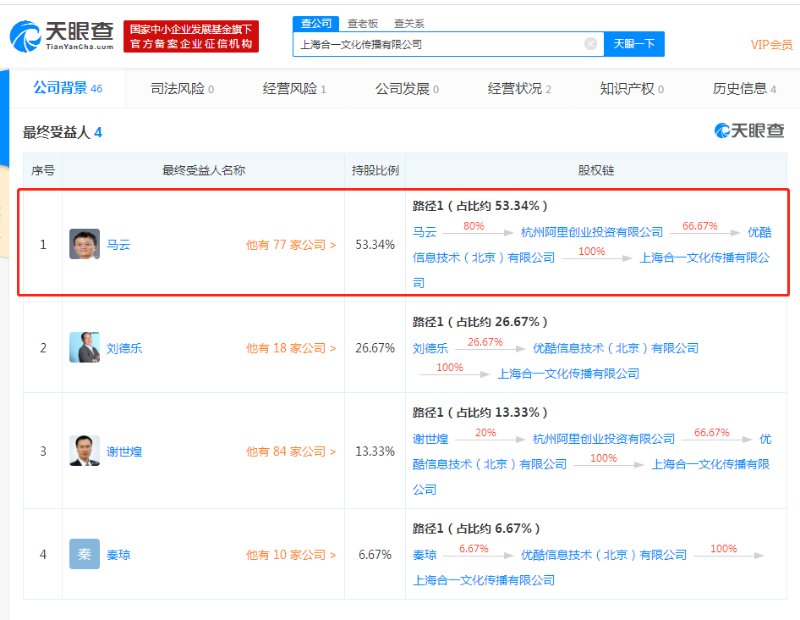This screenshot has width=800, height=620.
Task: Click the 53.34% shareholding cell
Action: point(375,244)
